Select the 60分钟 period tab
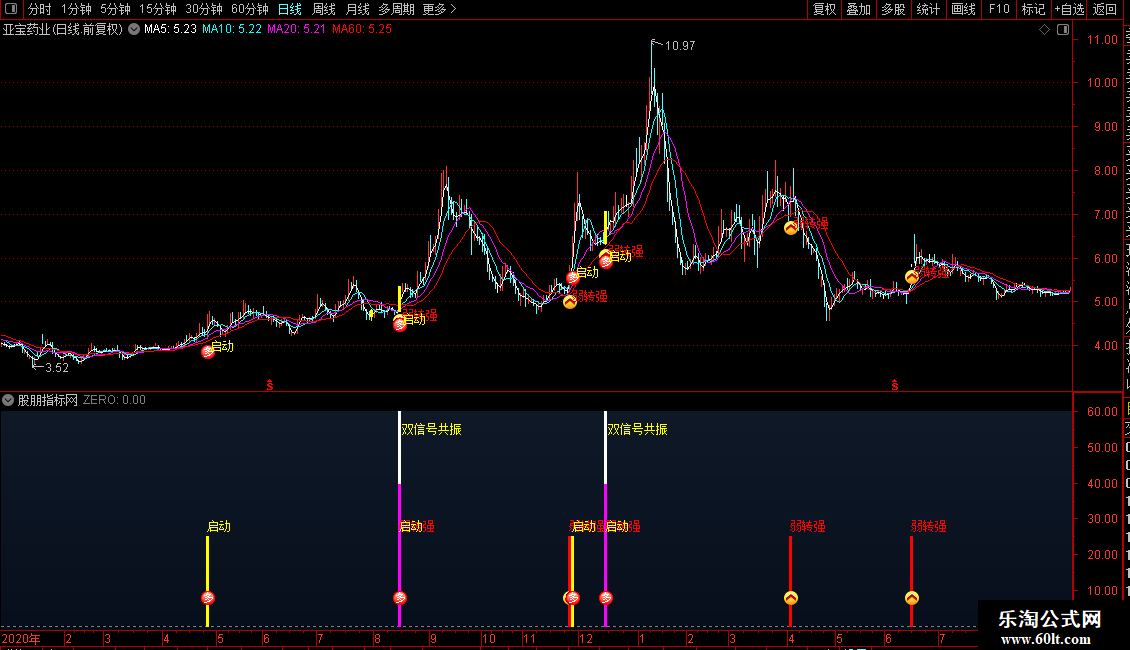 pyautogui.click(x=249, y=9)
